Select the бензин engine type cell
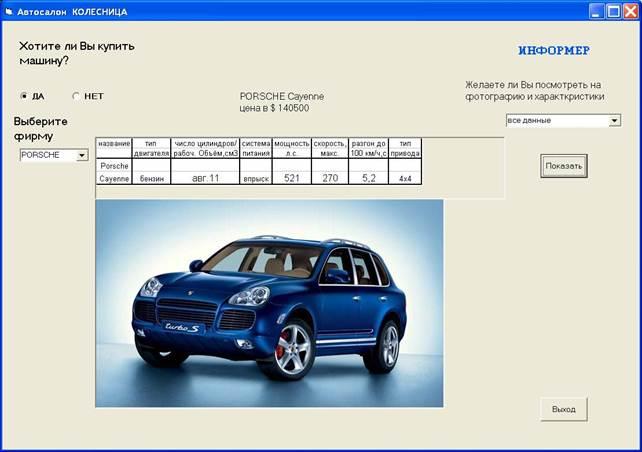This screenshot has height=452, width=642. pyautogui.click(x=152, y=178)
